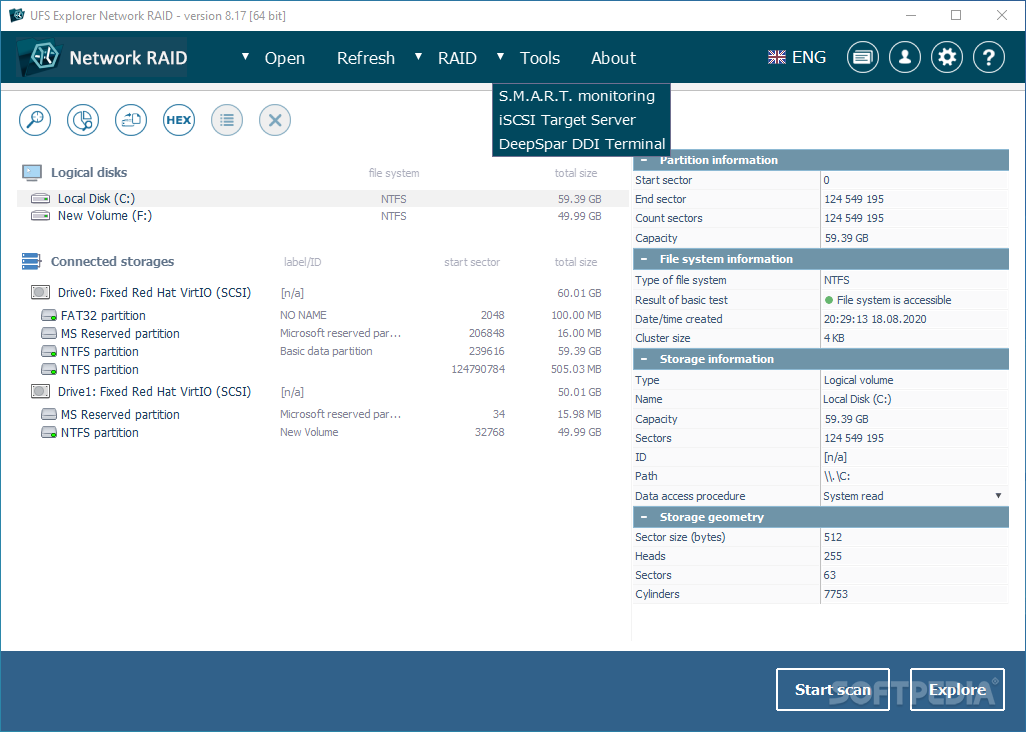
Task: Click the New Volume (F:) drive icon
Action: tap(41, 216)
